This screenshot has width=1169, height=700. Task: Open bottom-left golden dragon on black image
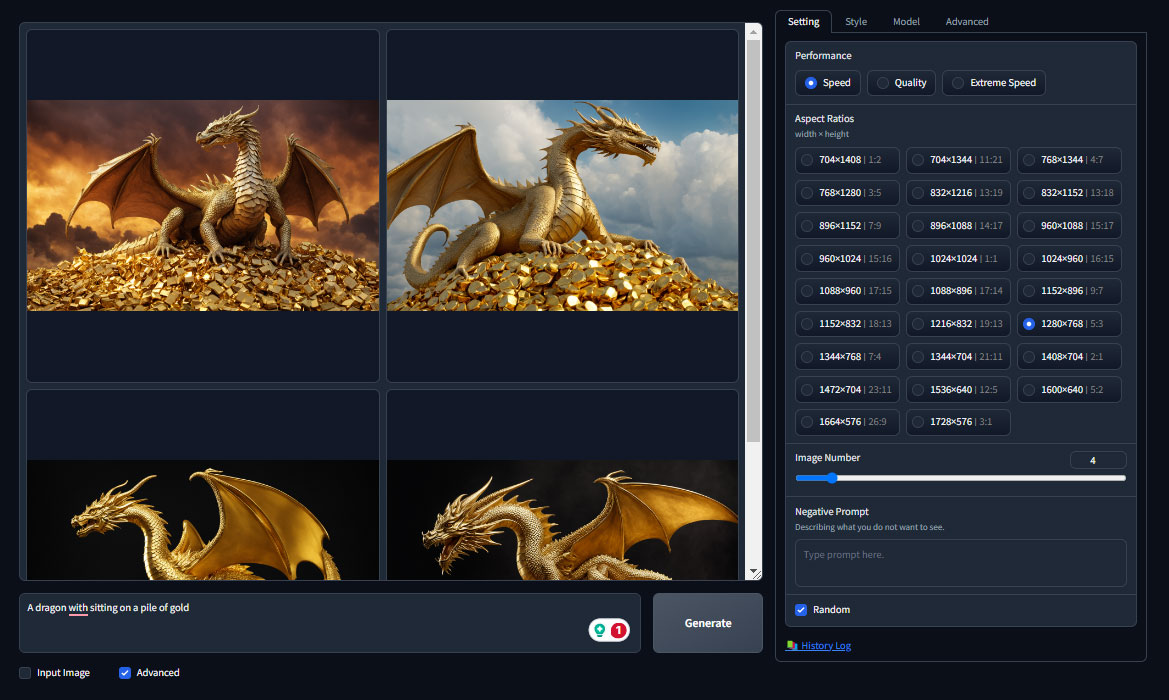pos(203,520)
